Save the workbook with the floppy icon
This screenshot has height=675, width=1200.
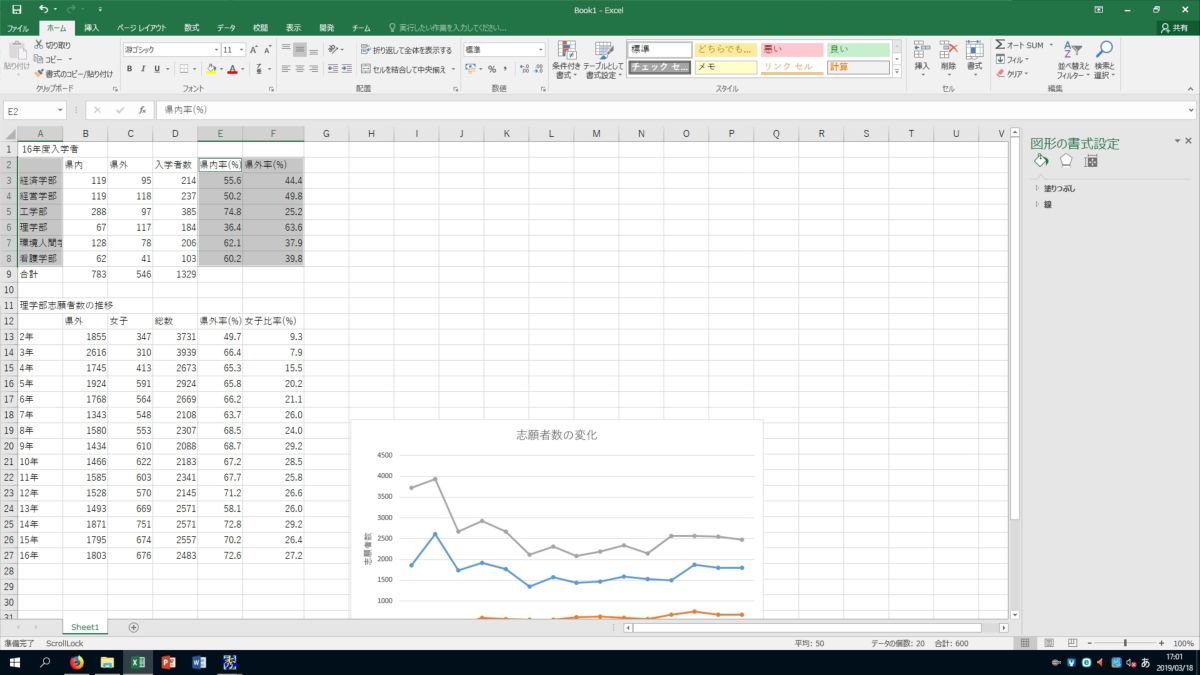pyautogui.click(x=16, y=9)
